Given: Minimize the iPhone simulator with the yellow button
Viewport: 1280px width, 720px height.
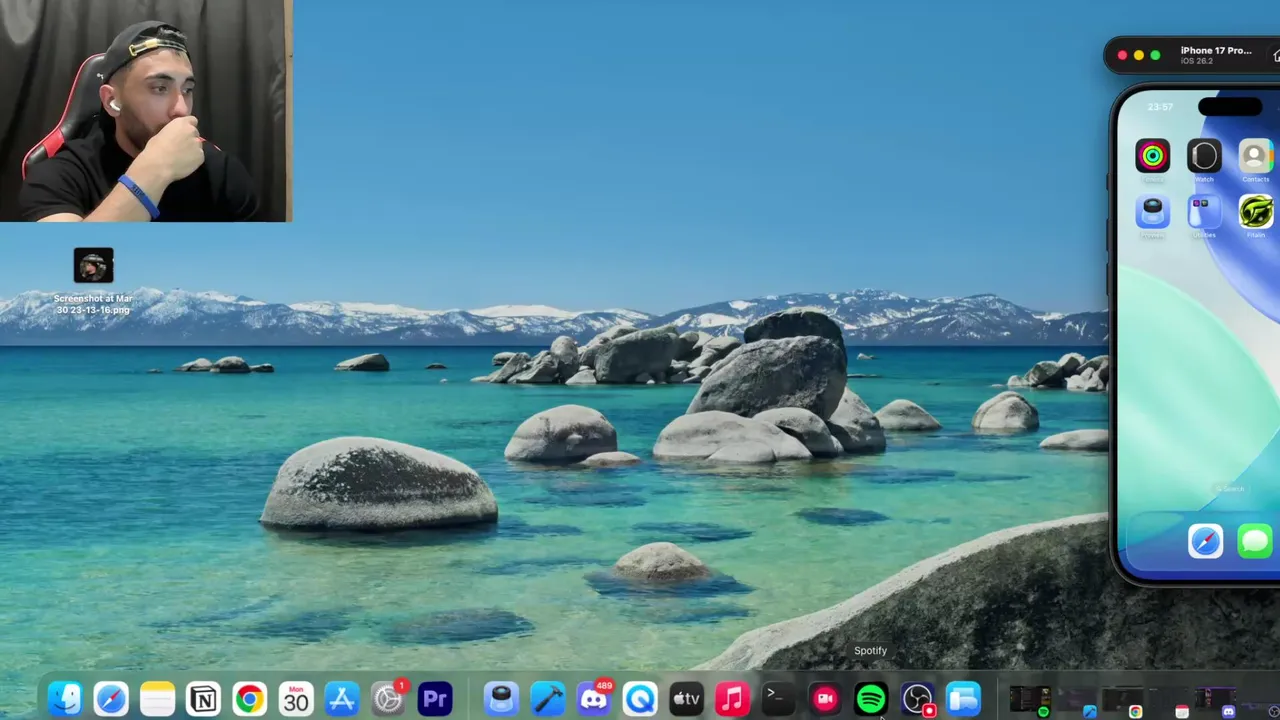Looking at the screenshot, I should coord(1139,55).
